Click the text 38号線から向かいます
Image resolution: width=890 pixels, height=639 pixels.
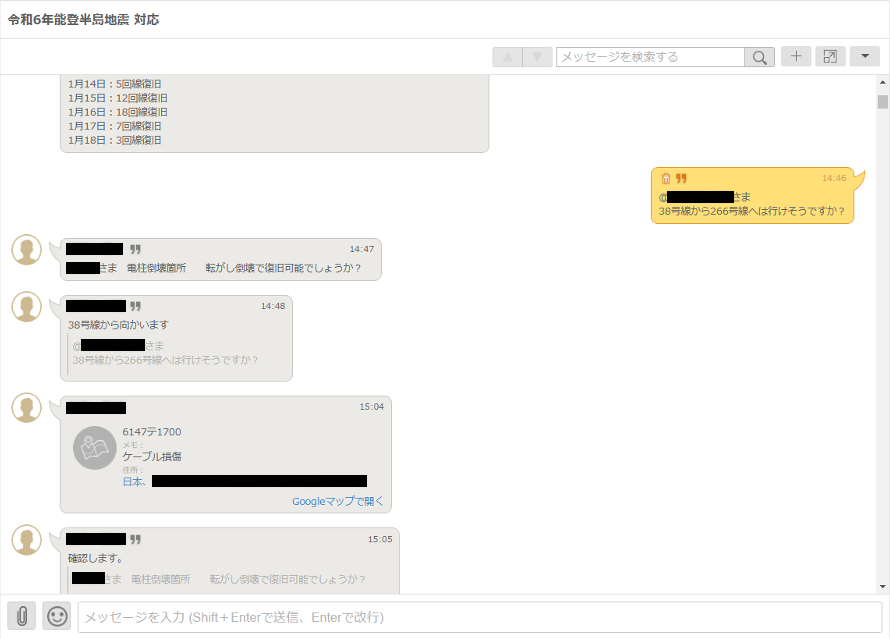[x=118, y=325]
